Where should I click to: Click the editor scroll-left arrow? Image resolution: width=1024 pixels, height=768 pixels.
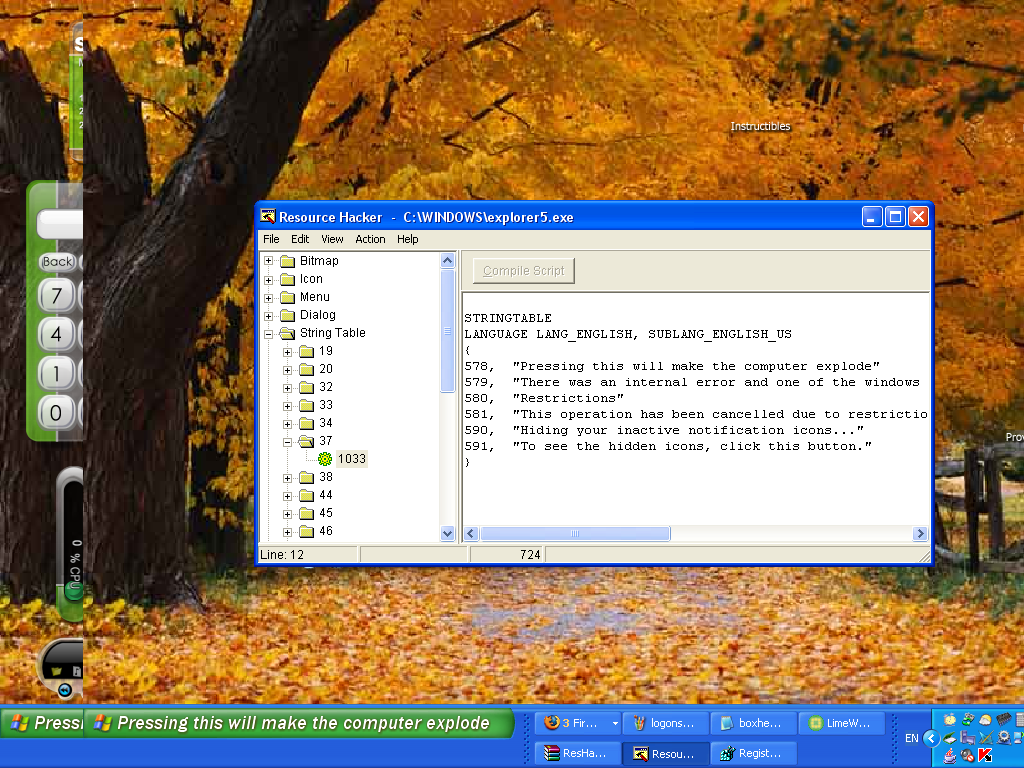tap(471, 534)
